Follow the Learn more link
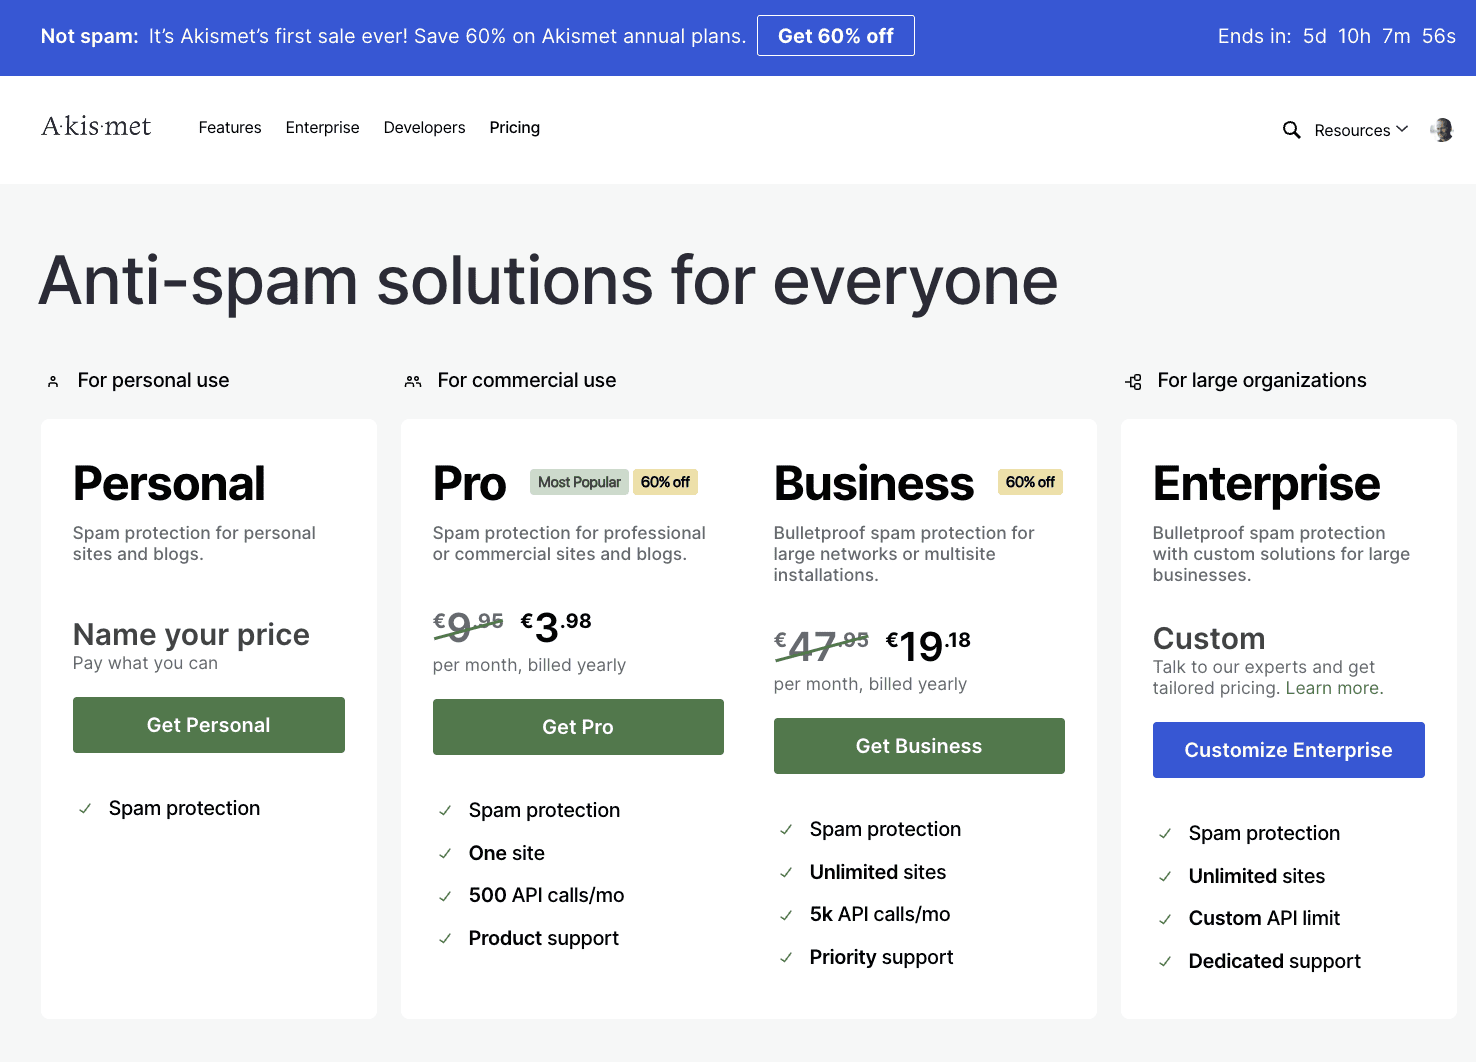1476x1062 pixels. (1332, 688)
